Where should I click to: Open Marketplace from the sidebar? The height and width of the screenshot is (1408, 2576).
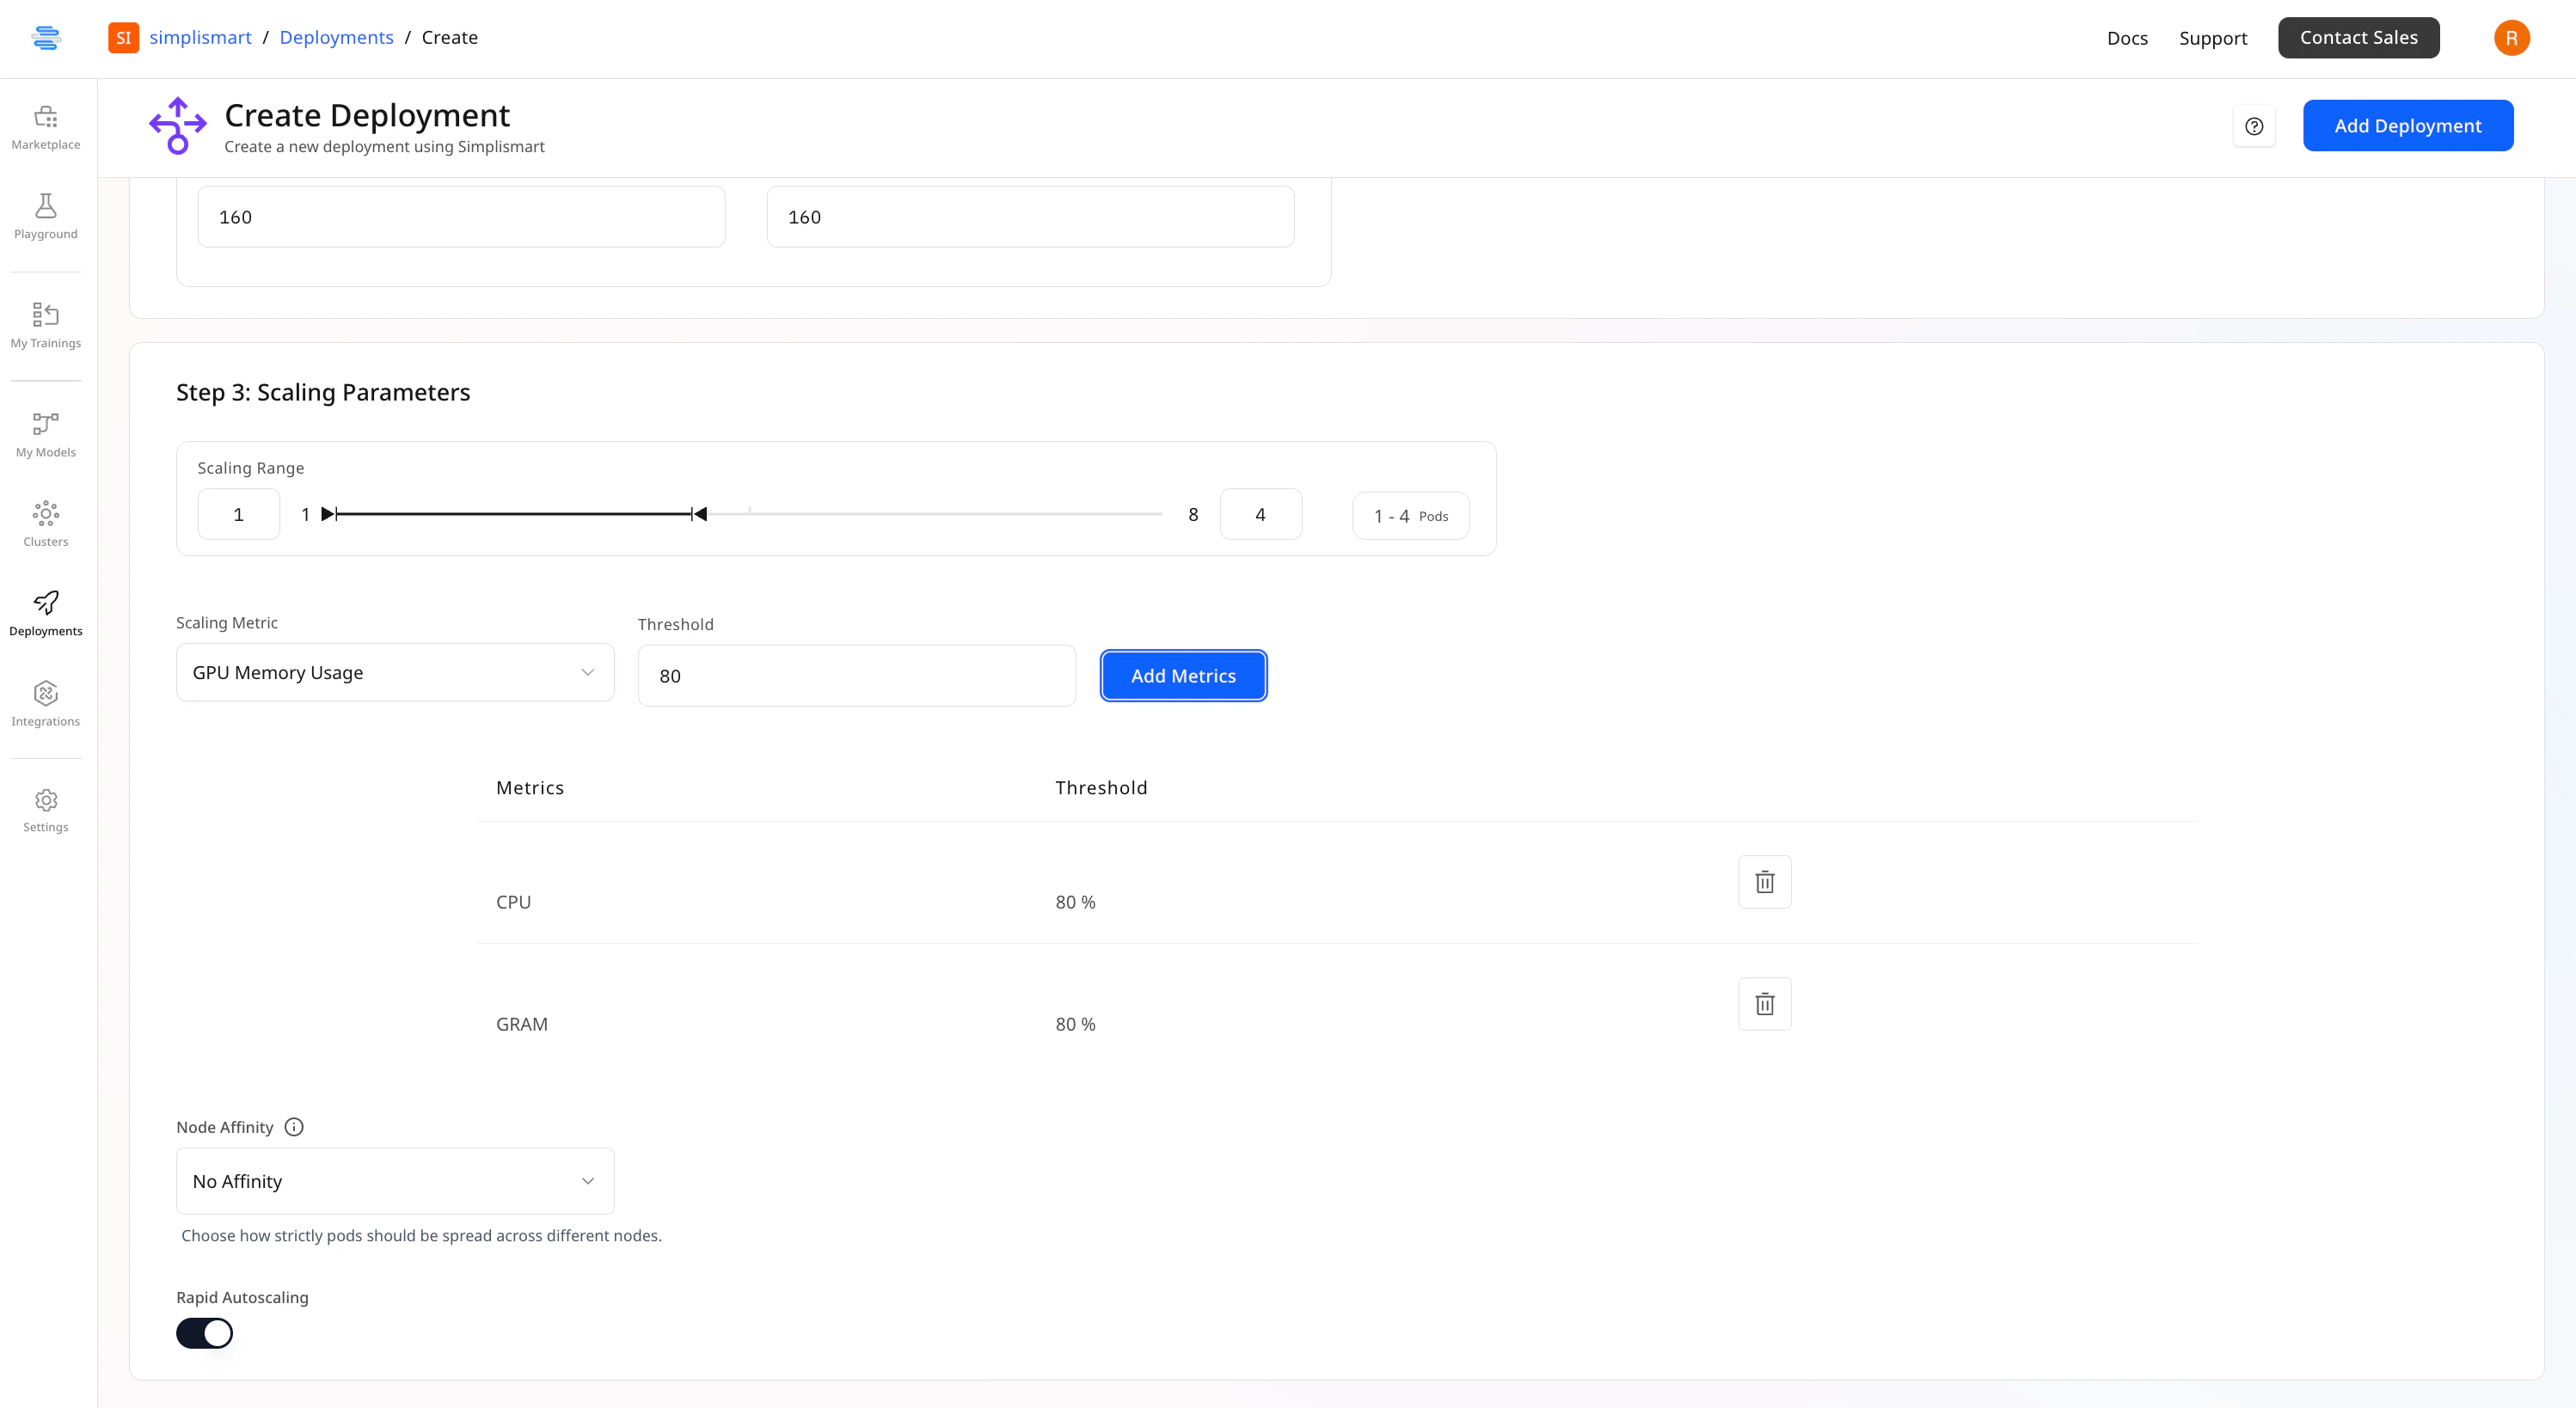pyautogui.click(x=46, y=128)
